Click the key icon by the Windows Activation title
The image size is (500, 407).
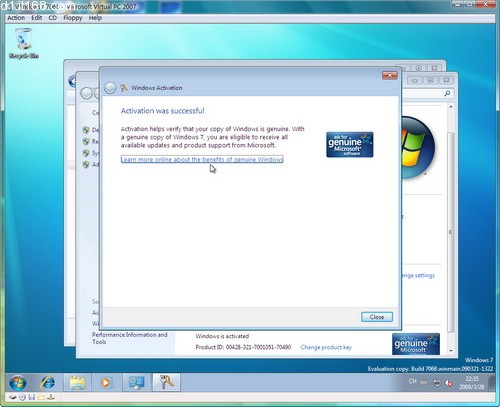click(x=124, y=88)
